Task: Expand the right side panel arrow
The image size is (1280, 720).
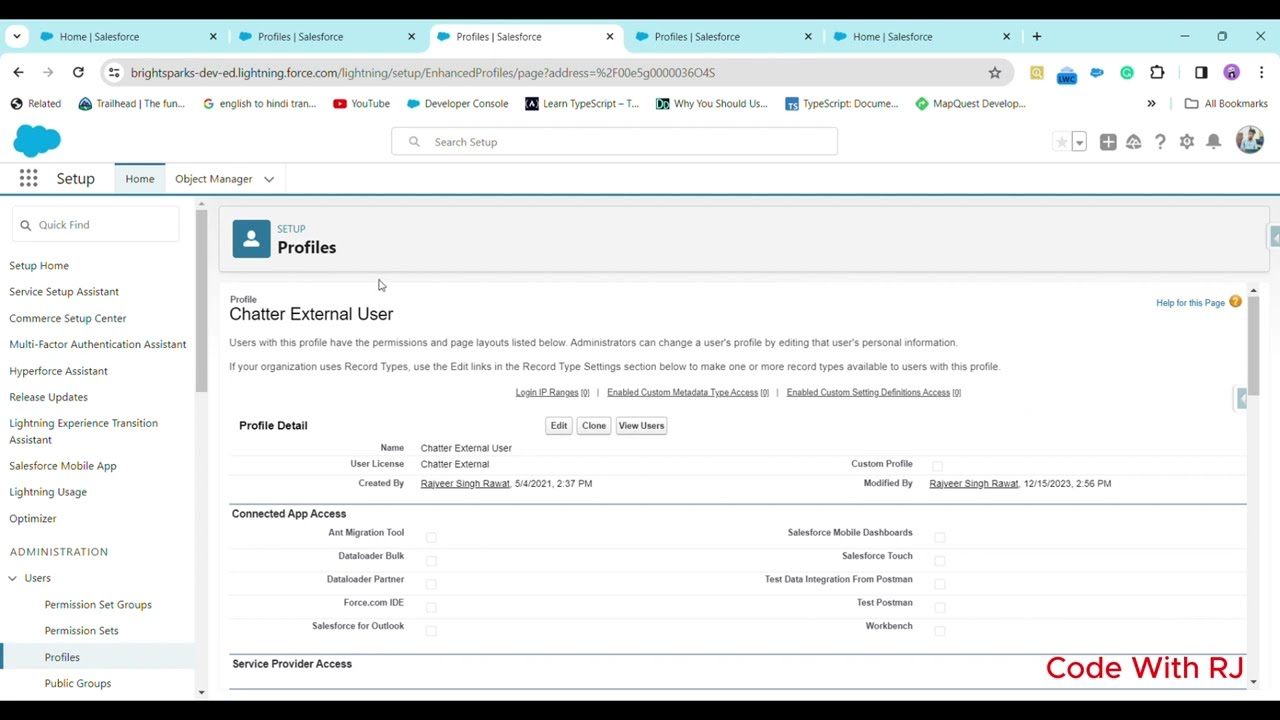Action: tap(1242, 398)
